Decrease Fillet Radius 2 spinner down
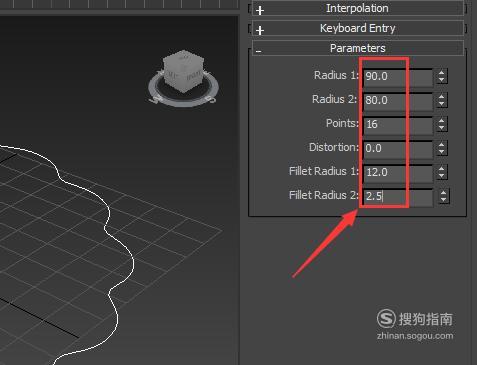 pos(443,200)
